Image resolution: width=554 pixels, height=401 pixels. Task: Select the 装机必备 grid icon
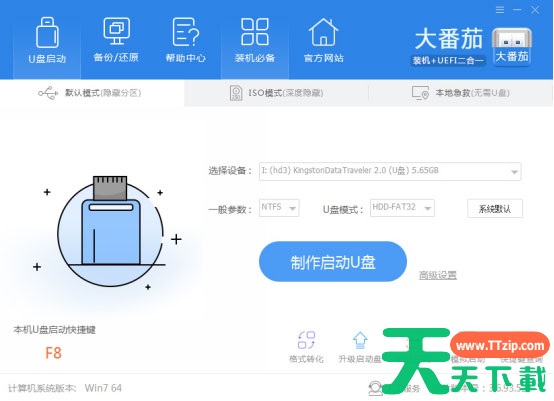(x=255, y=40)
